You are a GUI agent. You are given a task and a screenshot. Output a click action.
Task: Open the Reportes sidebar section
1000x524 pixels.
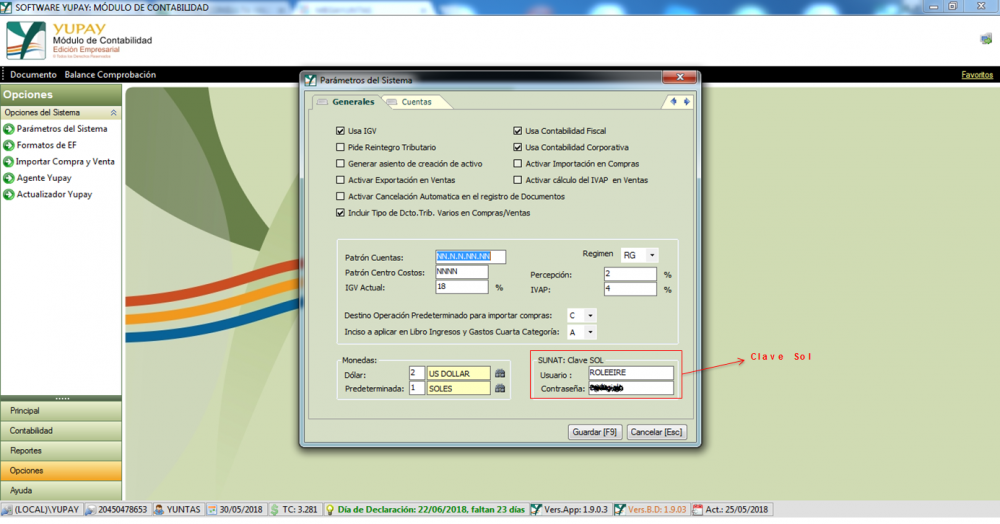pos(61,451)
